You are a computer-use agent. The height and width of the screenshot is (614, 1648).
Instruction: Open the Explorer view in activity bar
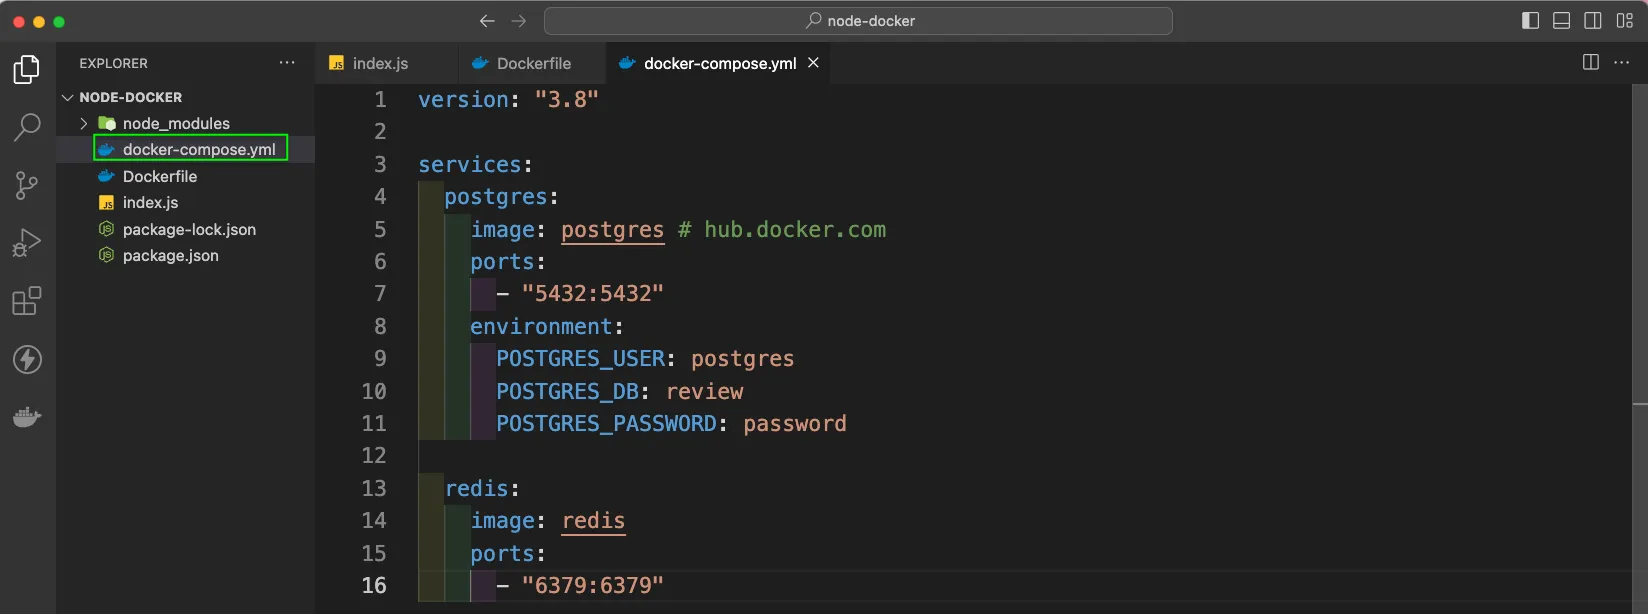(x=27, y=69)
